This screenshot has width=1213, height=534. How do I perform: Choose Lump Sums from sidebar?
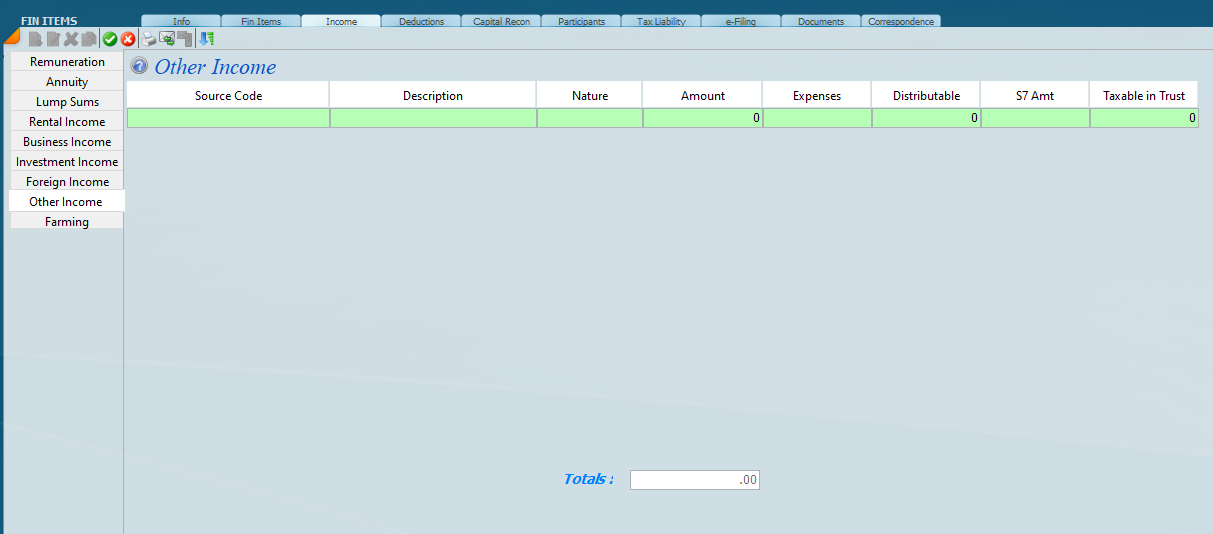coord(67,102)
